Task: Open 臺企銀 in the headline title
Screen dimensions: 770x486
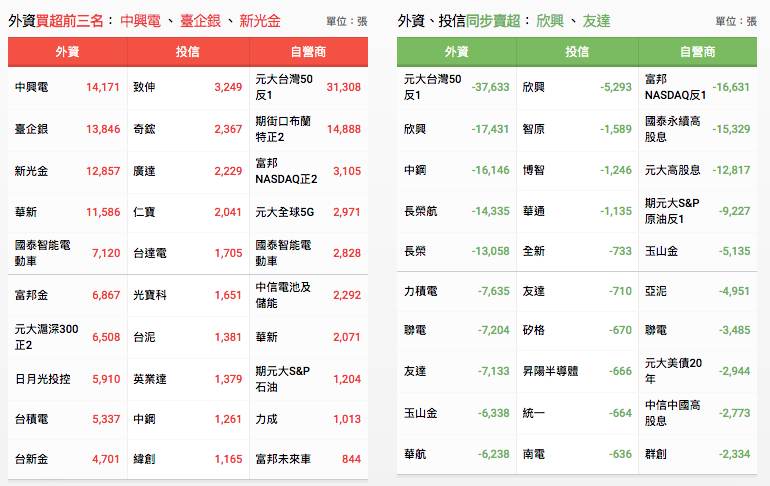Action: pyautogui.click(x=200, y=21)
